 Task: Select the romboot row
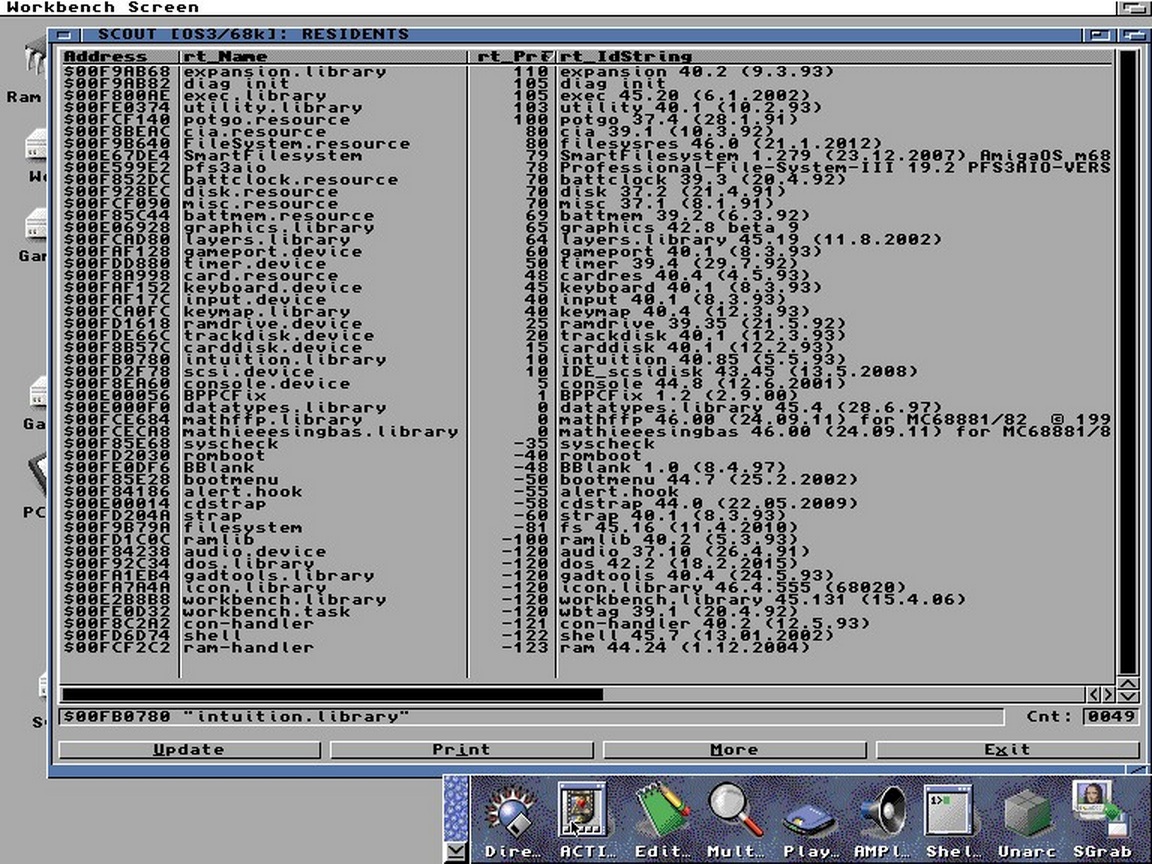(586, 456)
